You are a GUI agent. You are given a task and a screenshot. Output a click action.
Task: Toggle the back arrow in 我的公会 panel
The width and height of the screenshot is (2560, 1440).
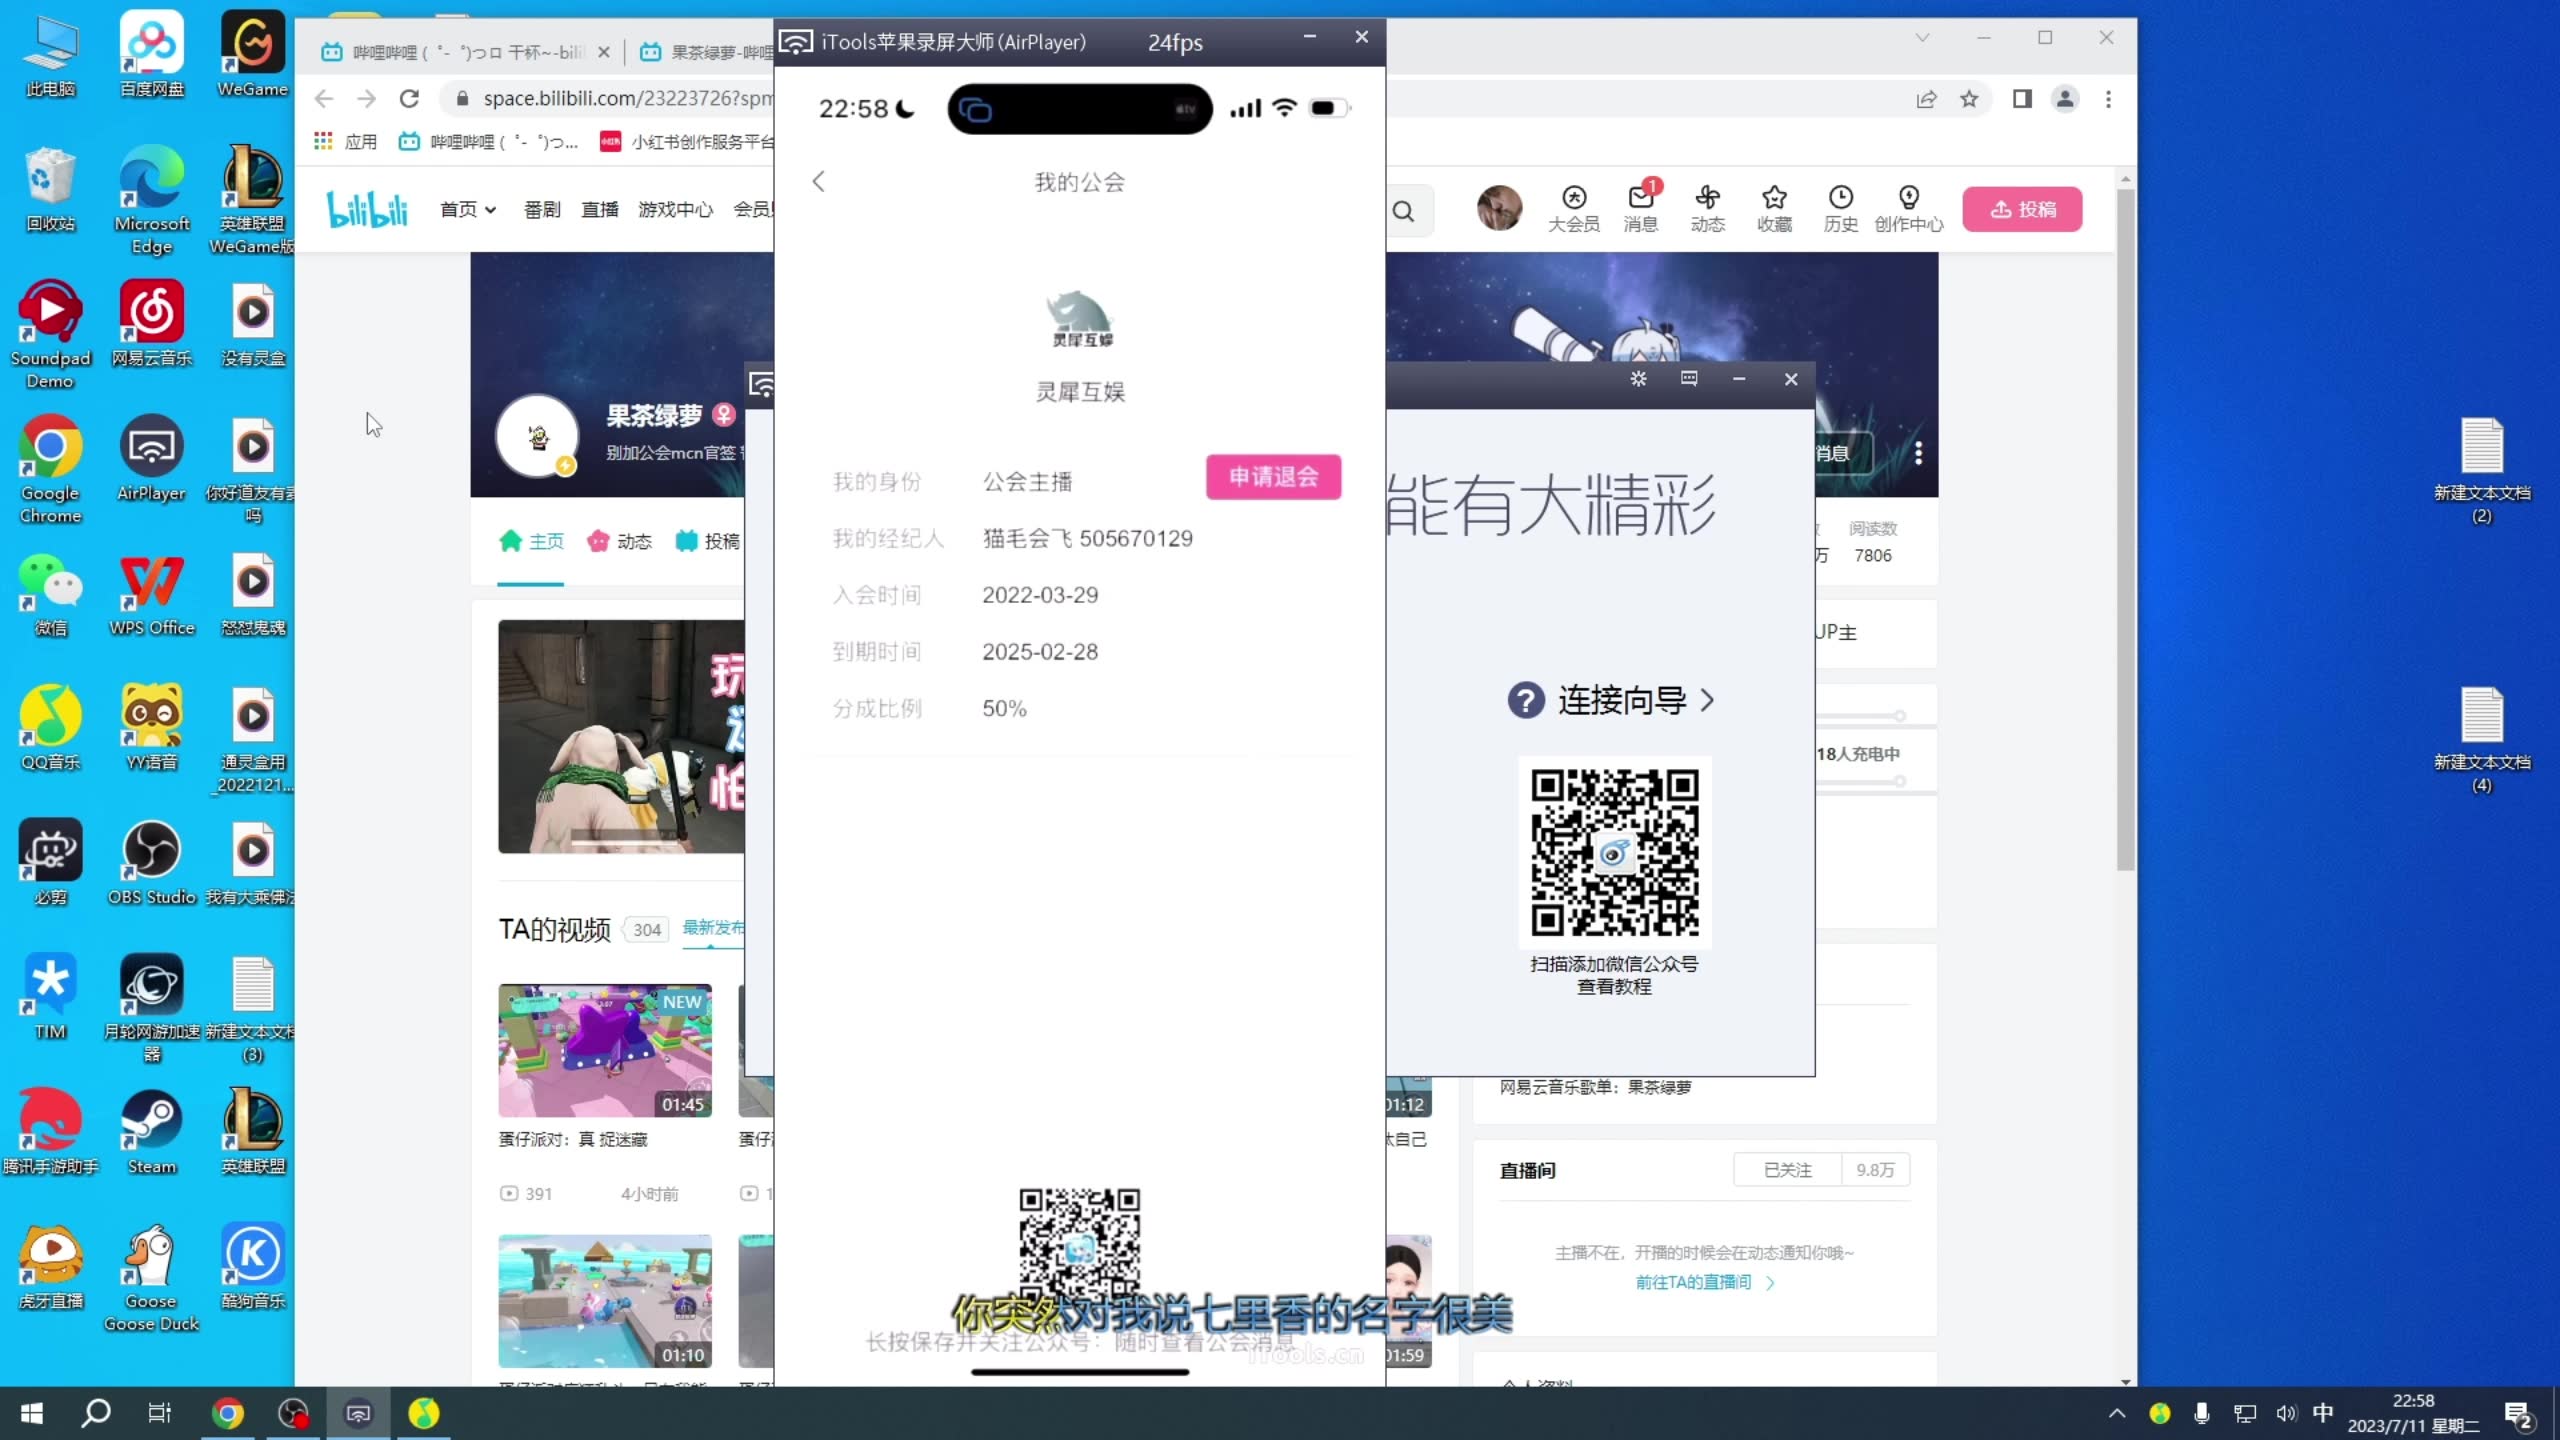(818, 179)
